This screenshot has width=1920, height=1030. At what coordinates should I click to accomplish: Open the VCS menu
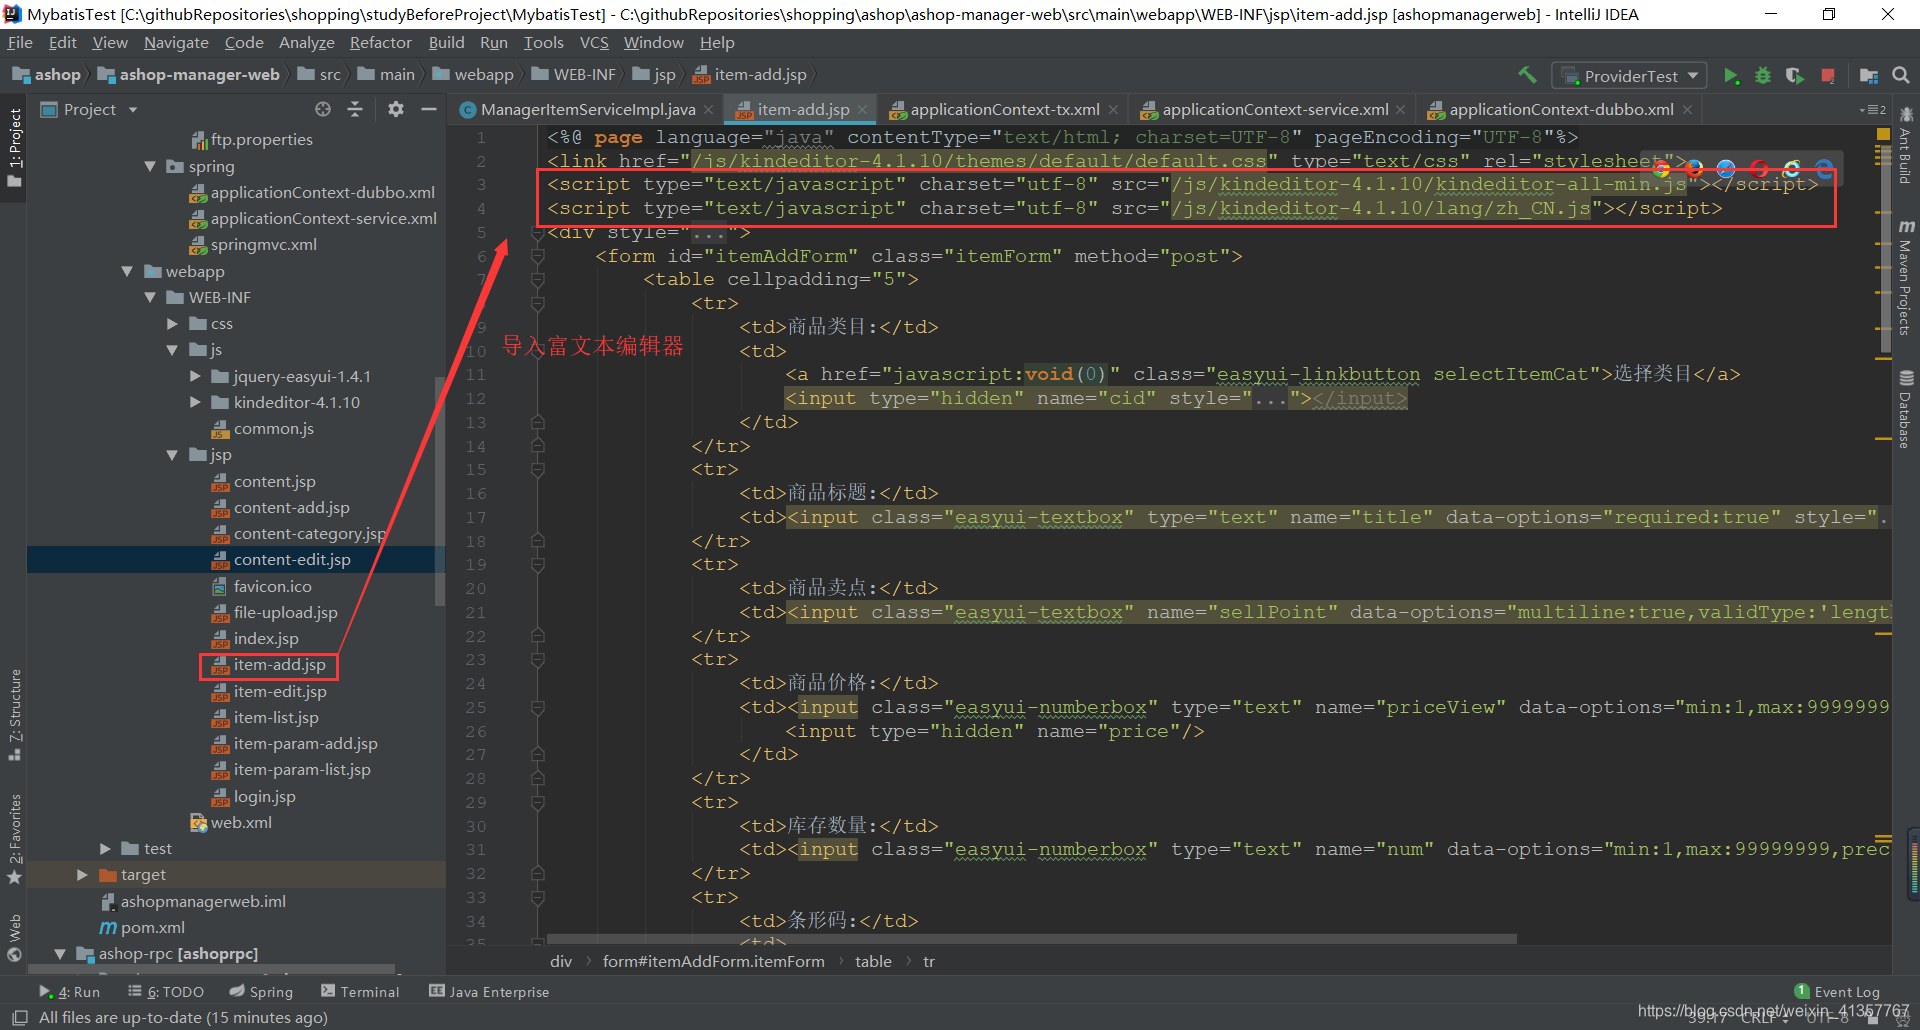coord(594,43)
